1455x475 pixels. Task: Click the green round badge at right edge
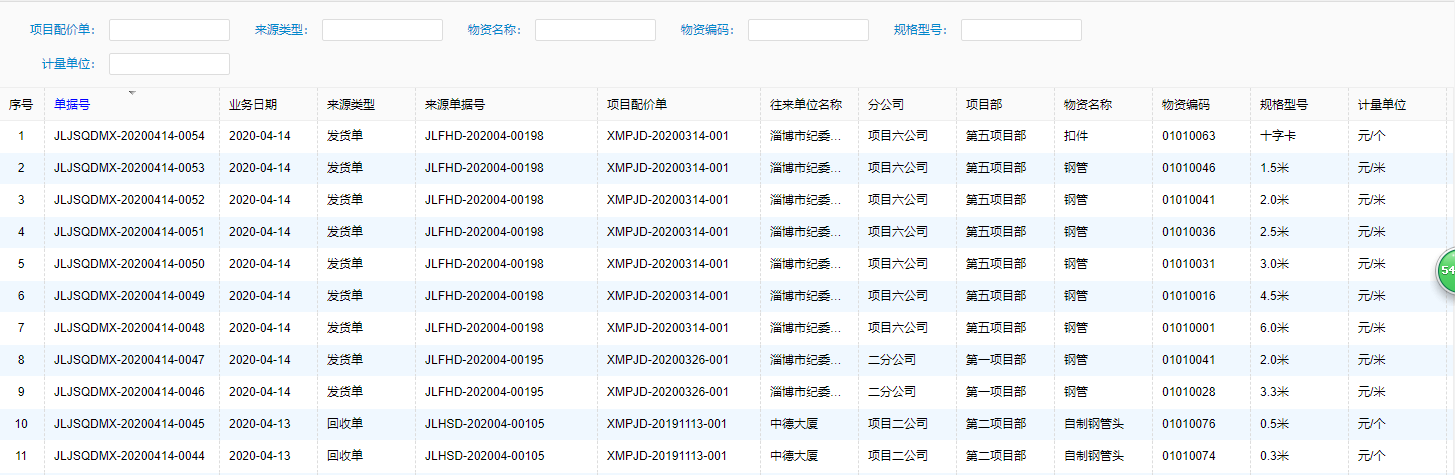1446,272
